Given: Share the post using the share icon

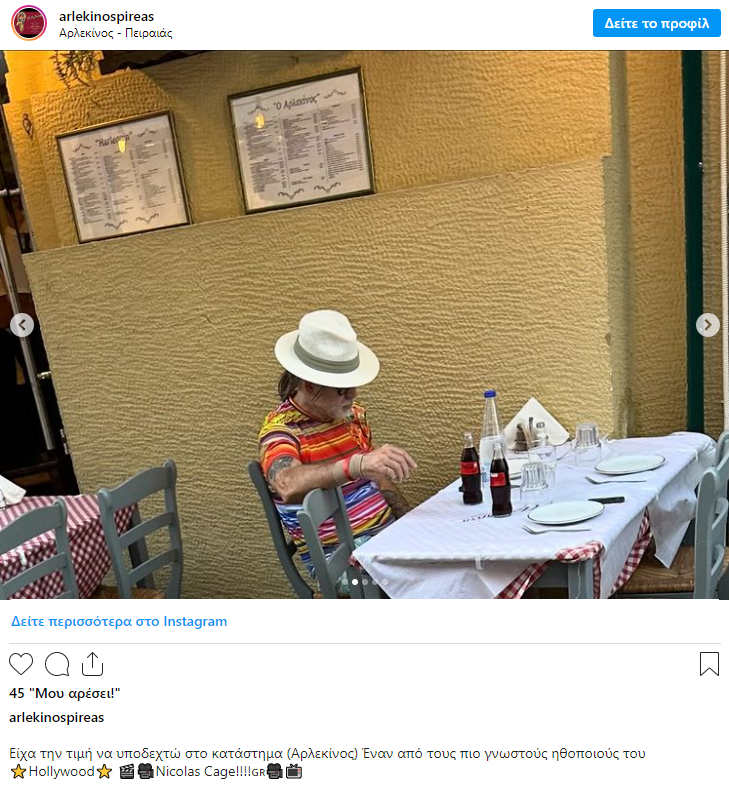Looking at the screenshot, I should point(92,664).
